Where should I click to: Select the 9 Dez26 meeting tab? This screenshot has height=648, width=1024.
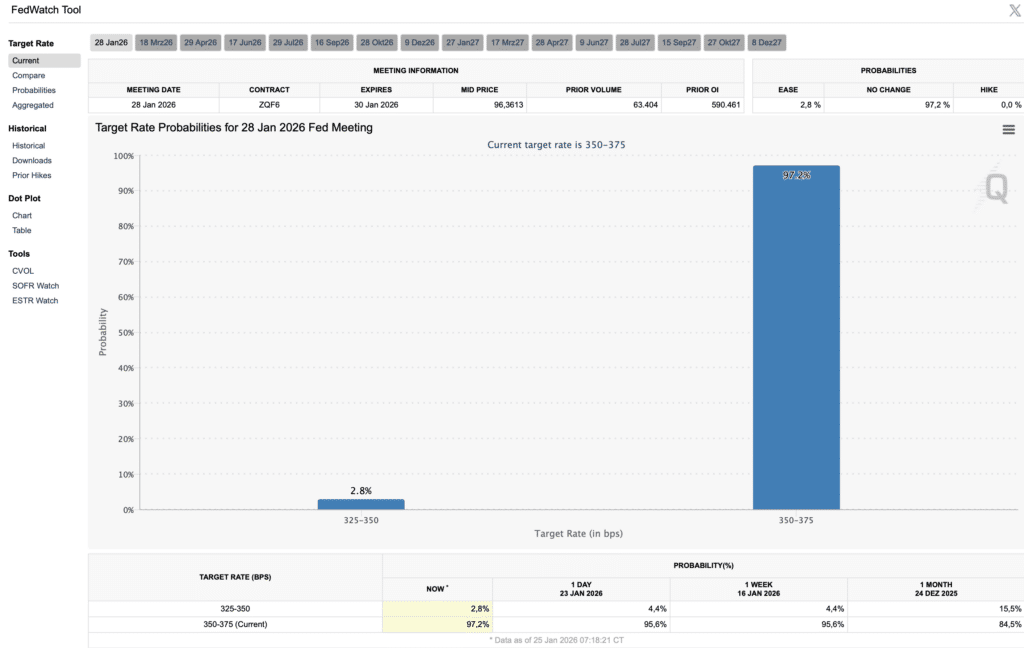click(419, 42)
